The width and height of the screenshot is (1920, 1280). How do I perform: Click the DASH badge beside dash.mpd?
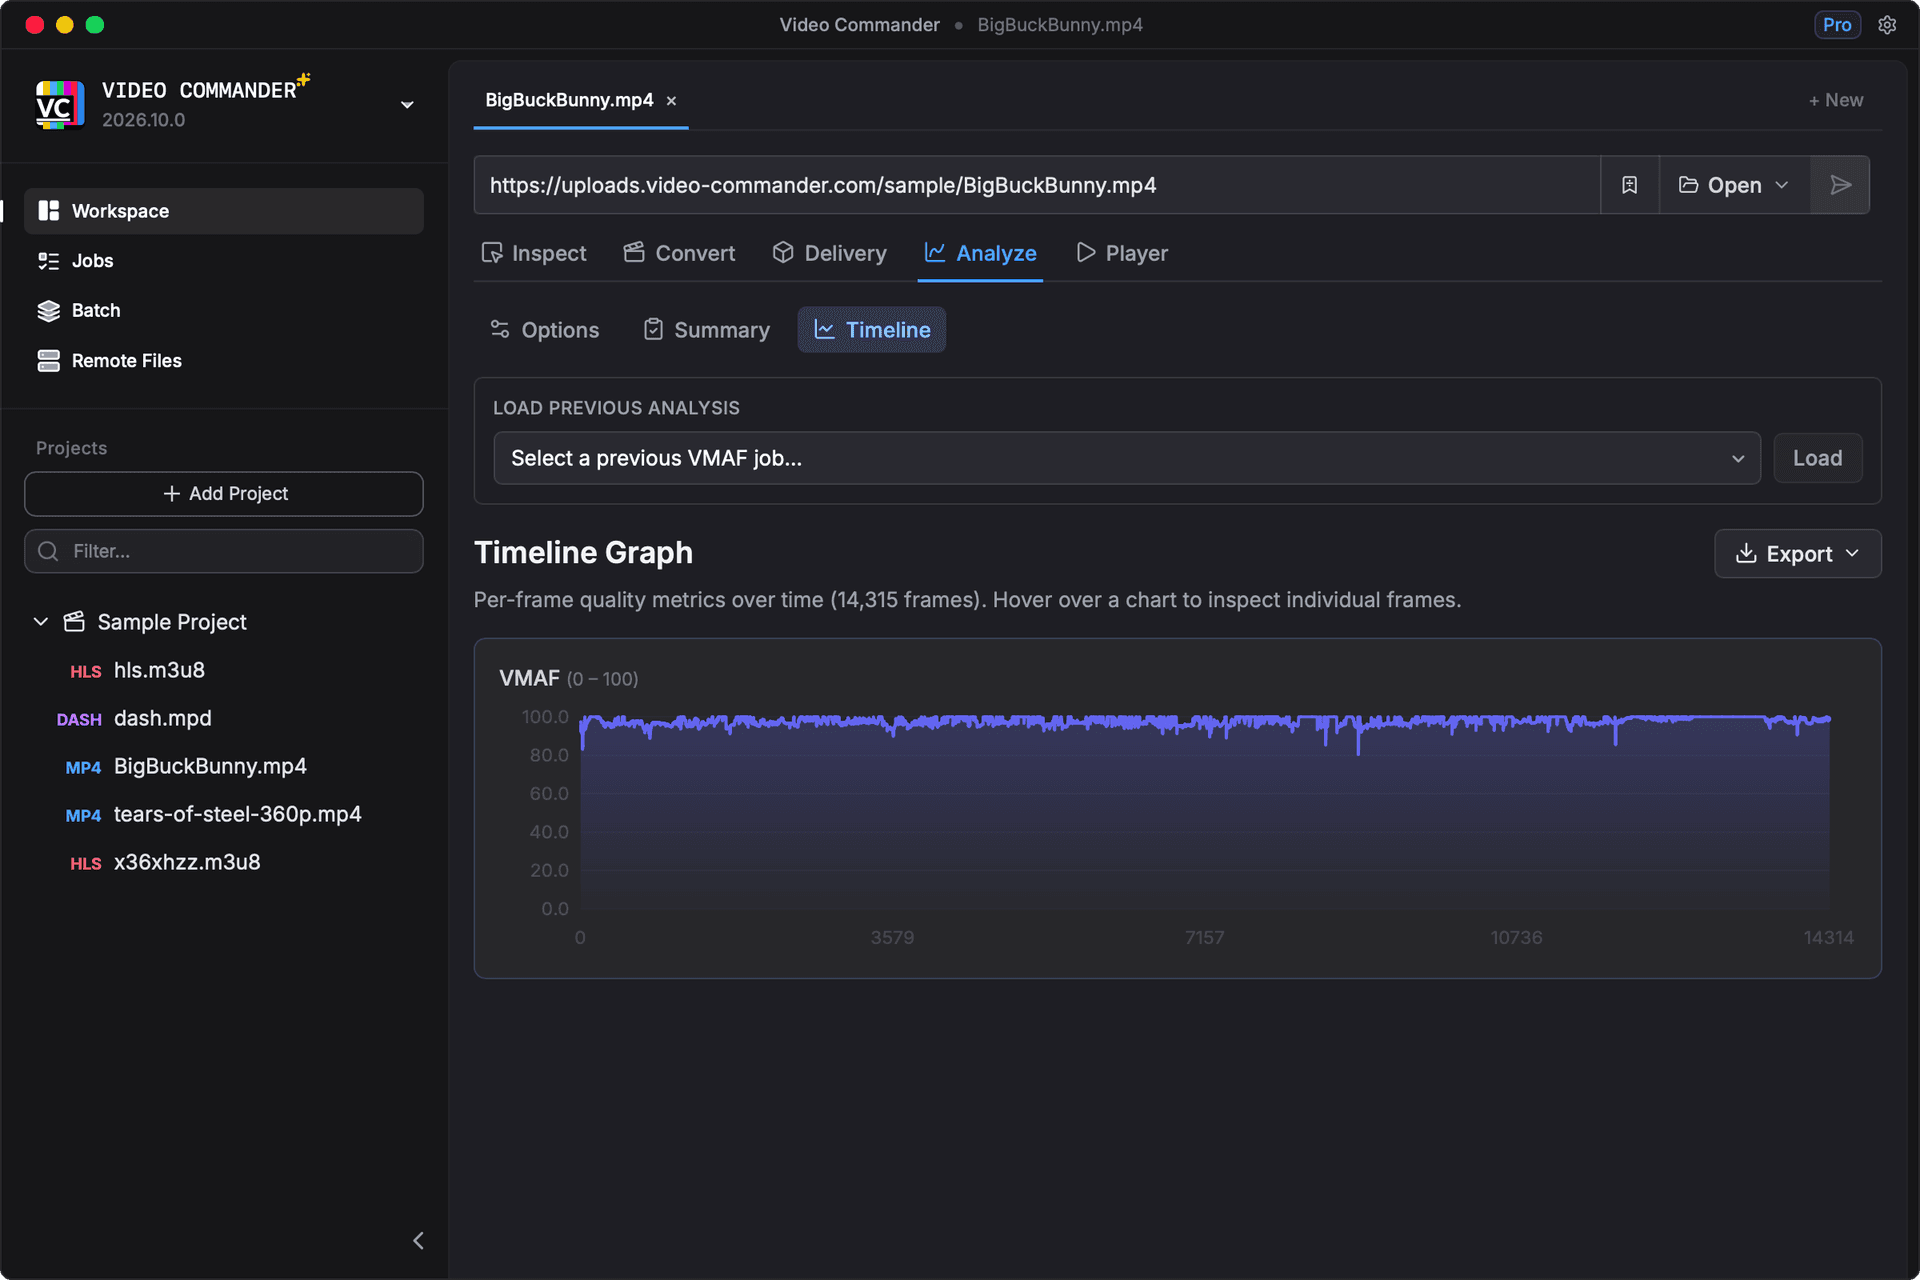click(x=79, y=719)
